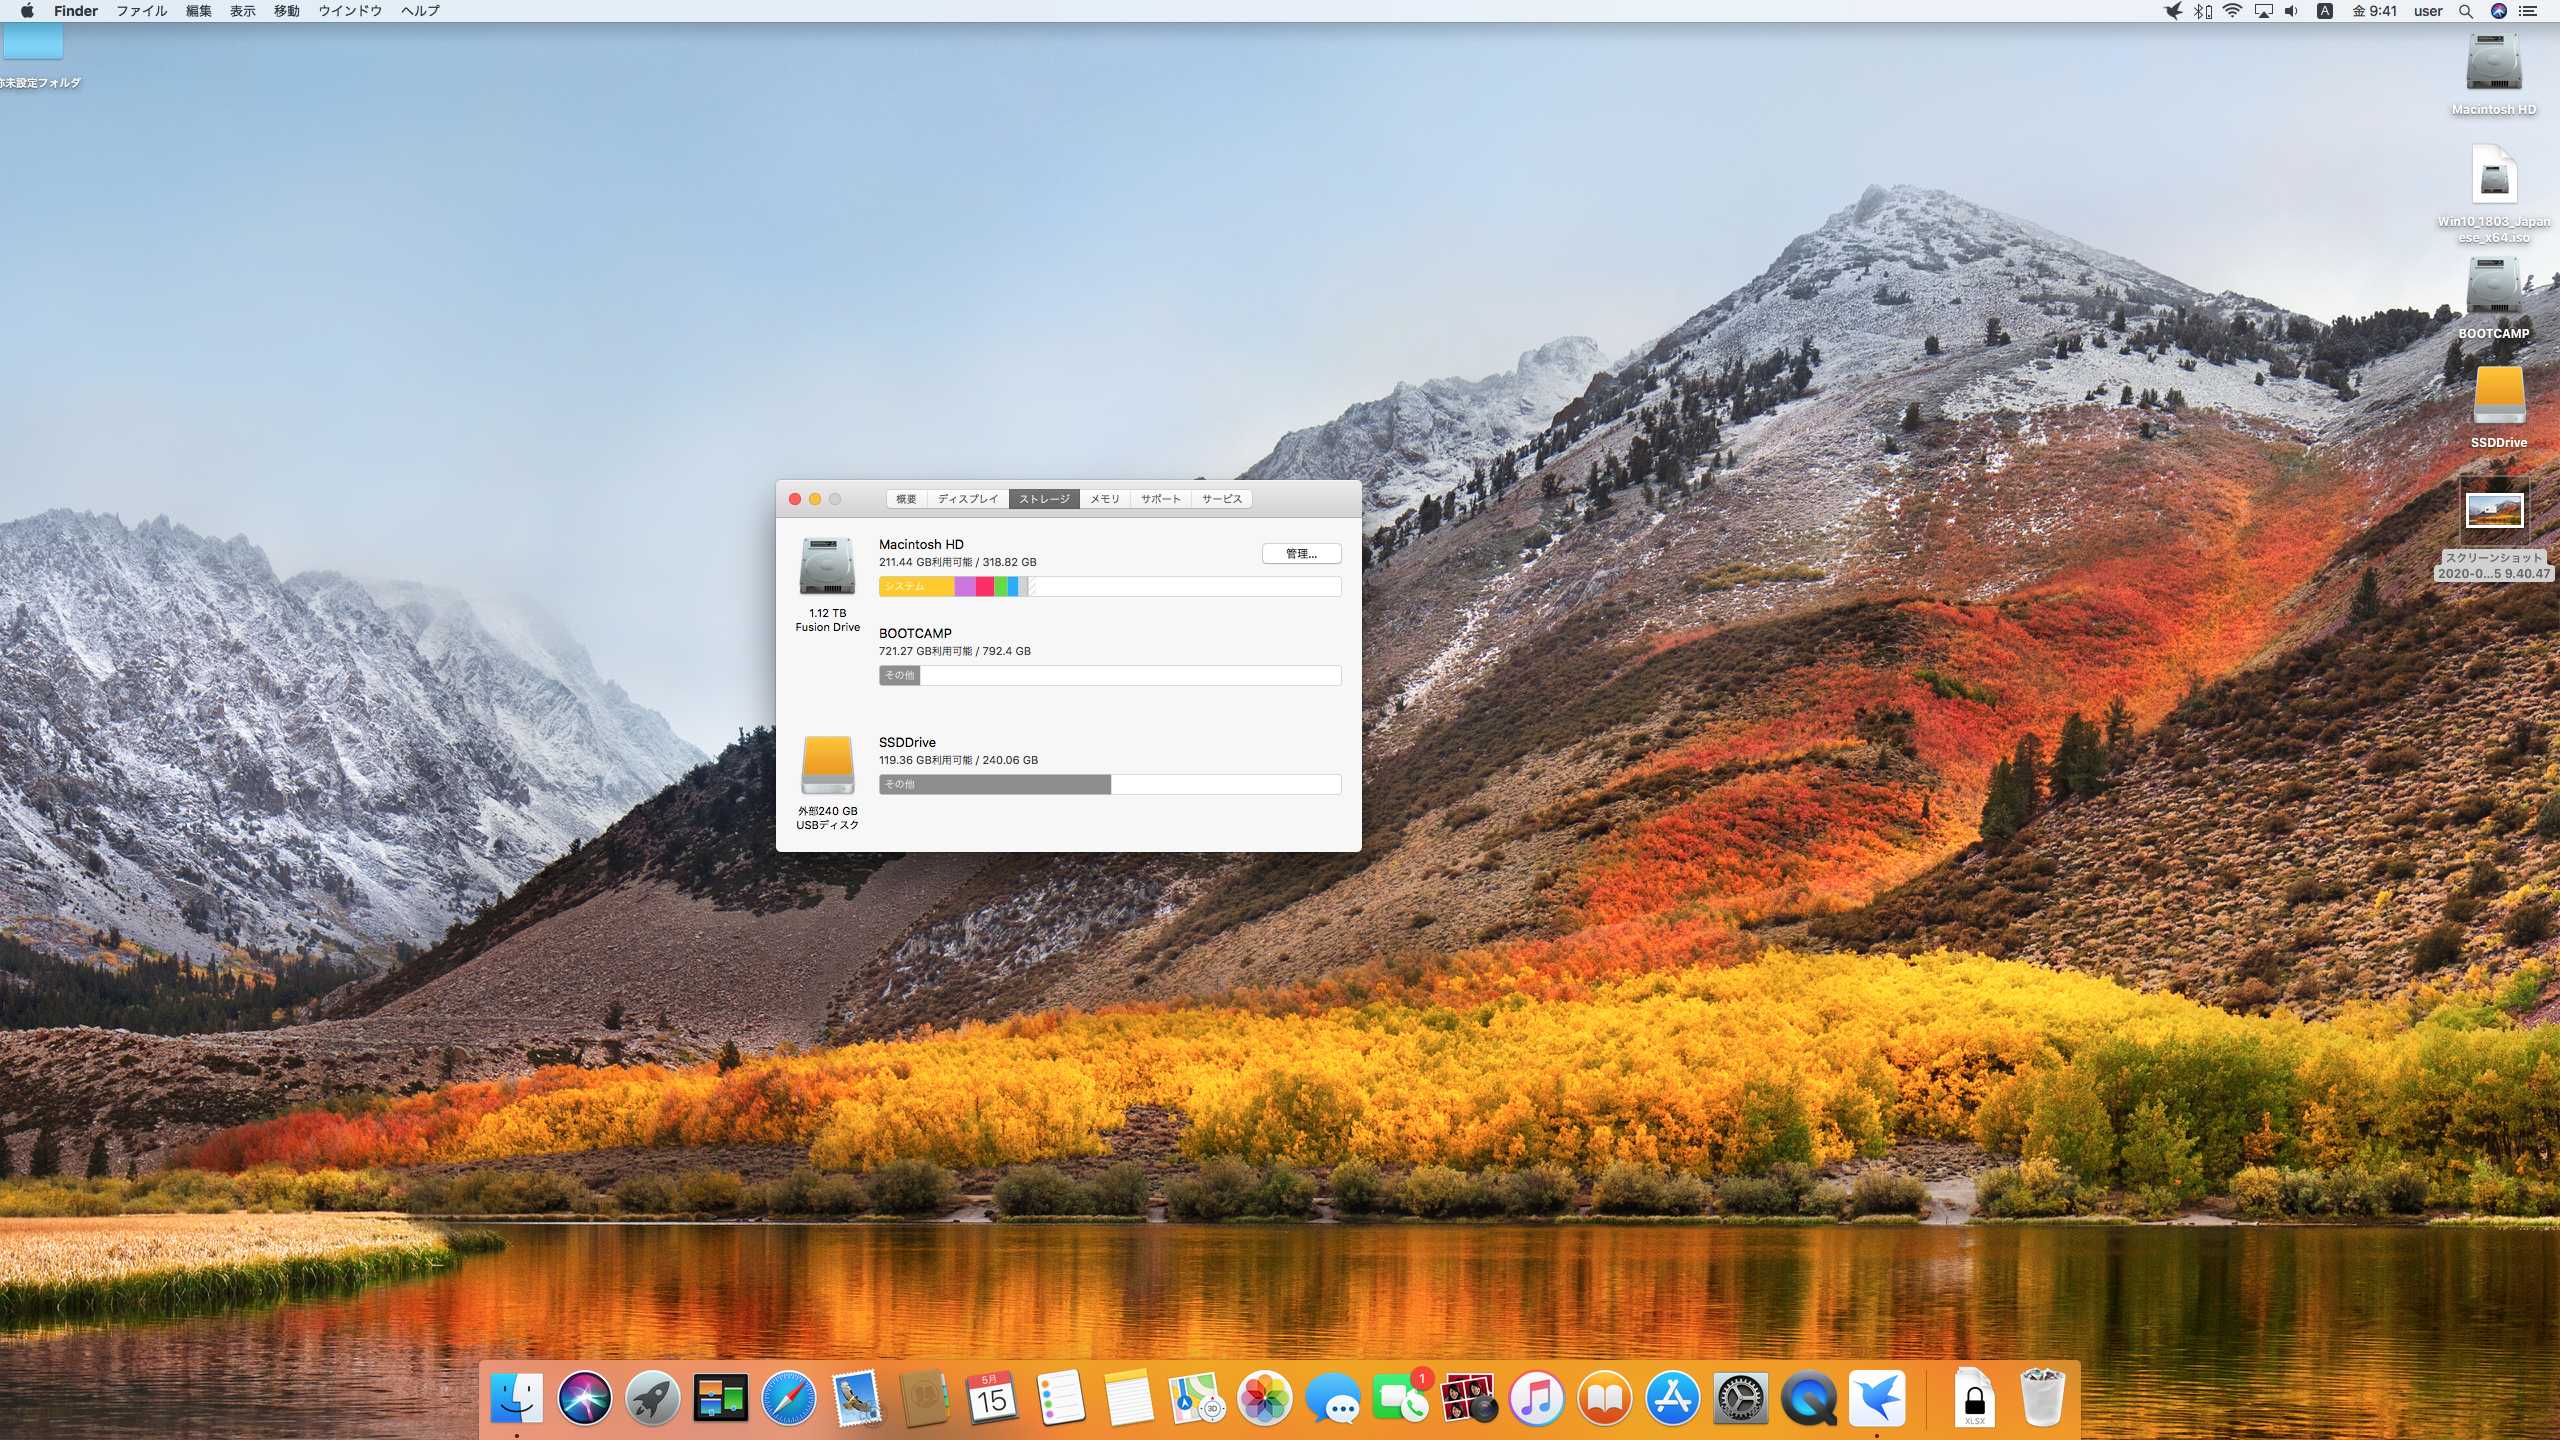Launch Safari compass icon
The image size is (2560, 1440).
(789, 1398)
